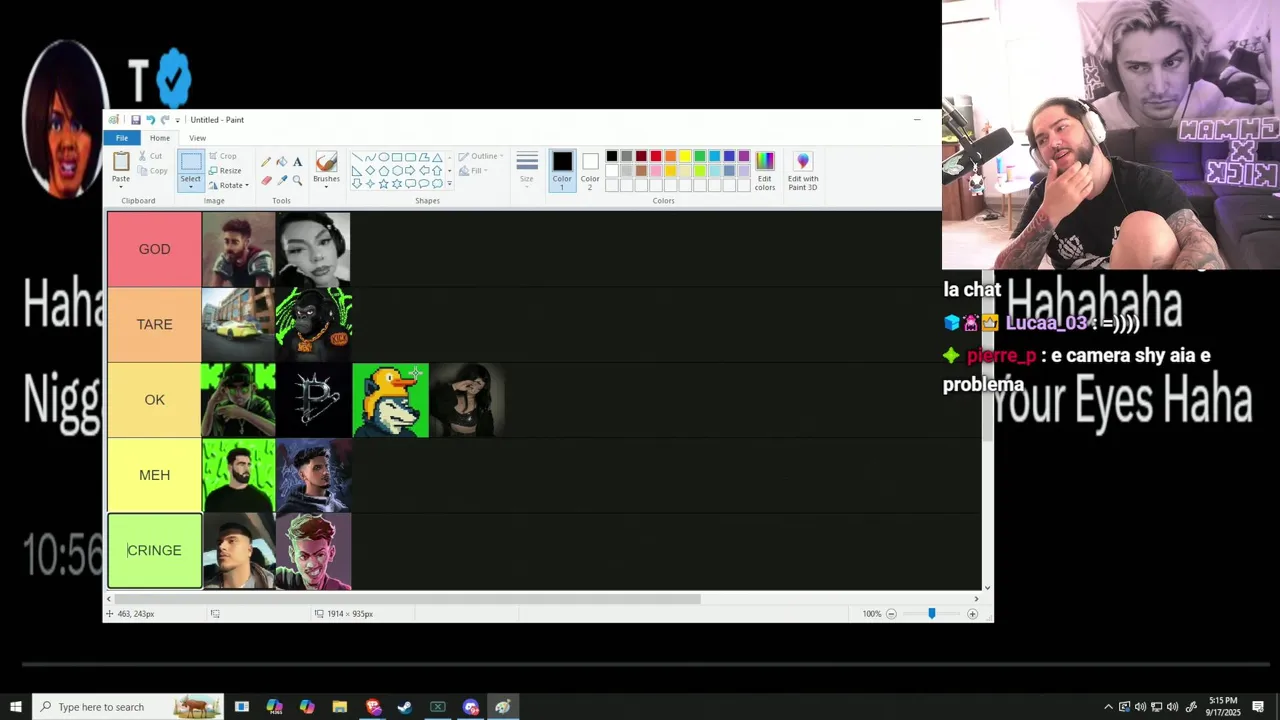
Task: Open the Paste dropdown arrow
Action: click(x=121, y=187)
